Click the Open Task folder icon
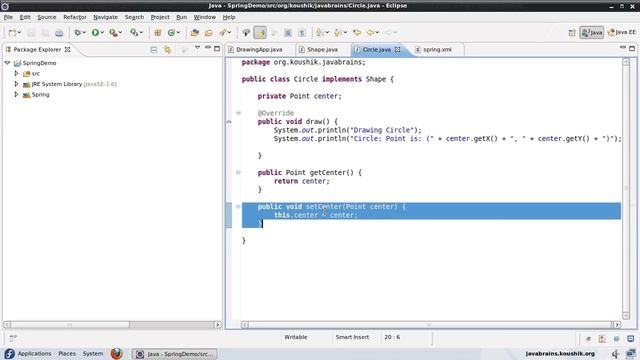The width and height of the screenshot is (640, 360). [209, 33]
